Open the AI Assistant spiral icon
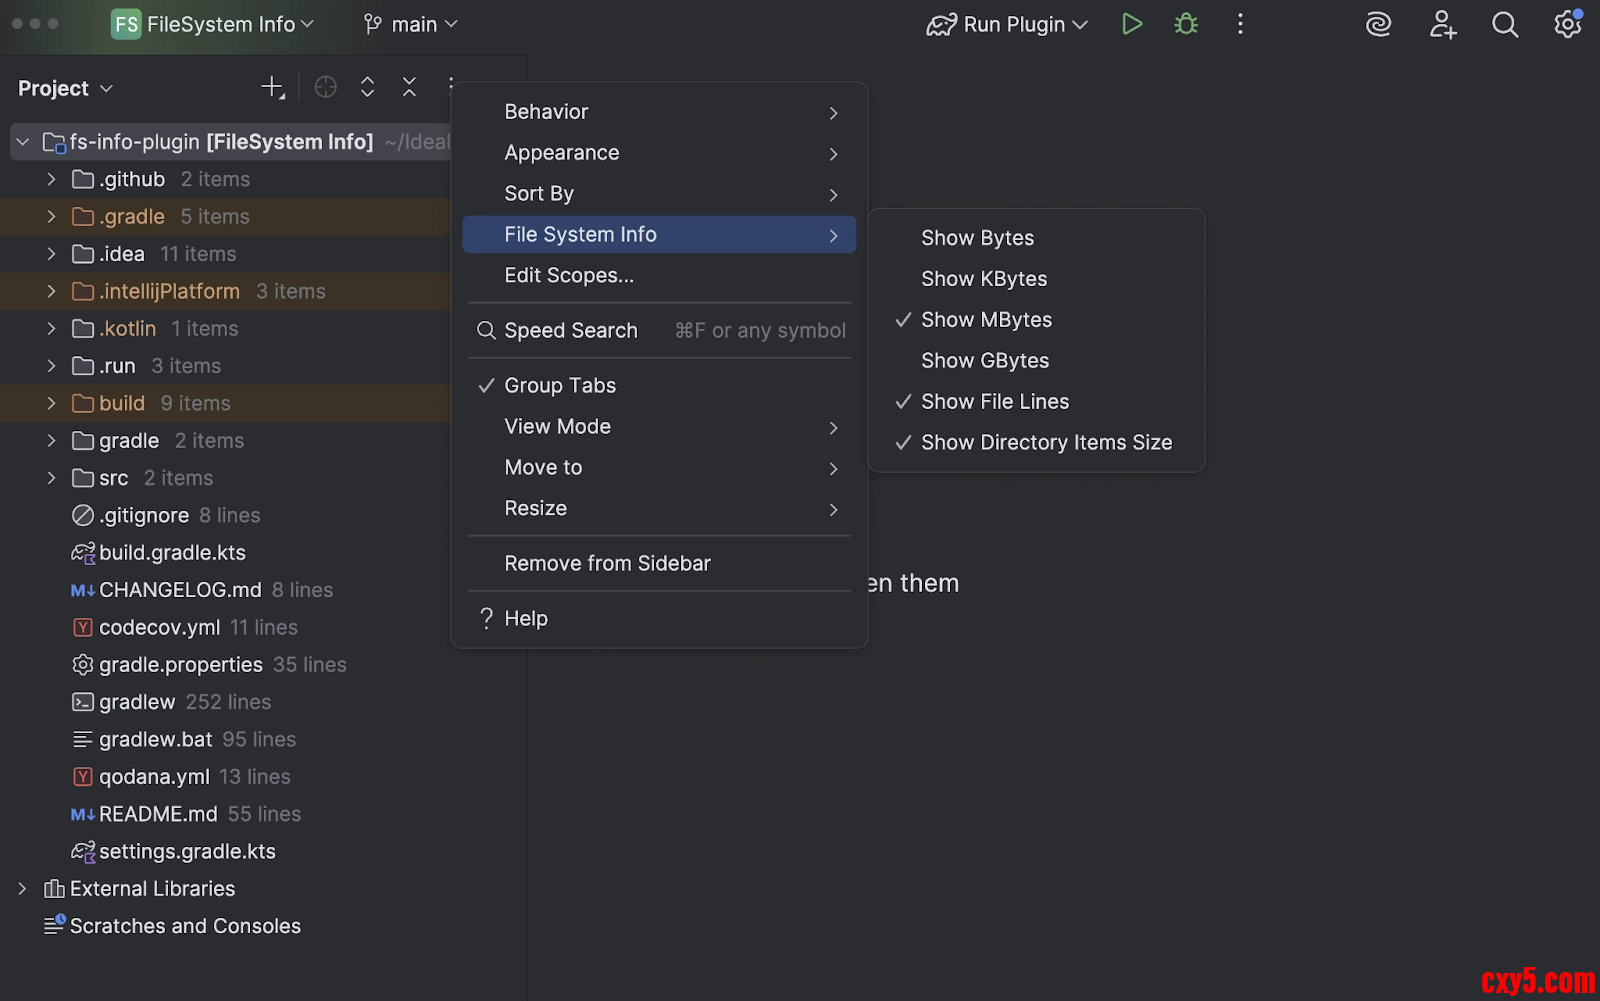This screenshot has height=1001, width=1600. tap(1378, 24)
